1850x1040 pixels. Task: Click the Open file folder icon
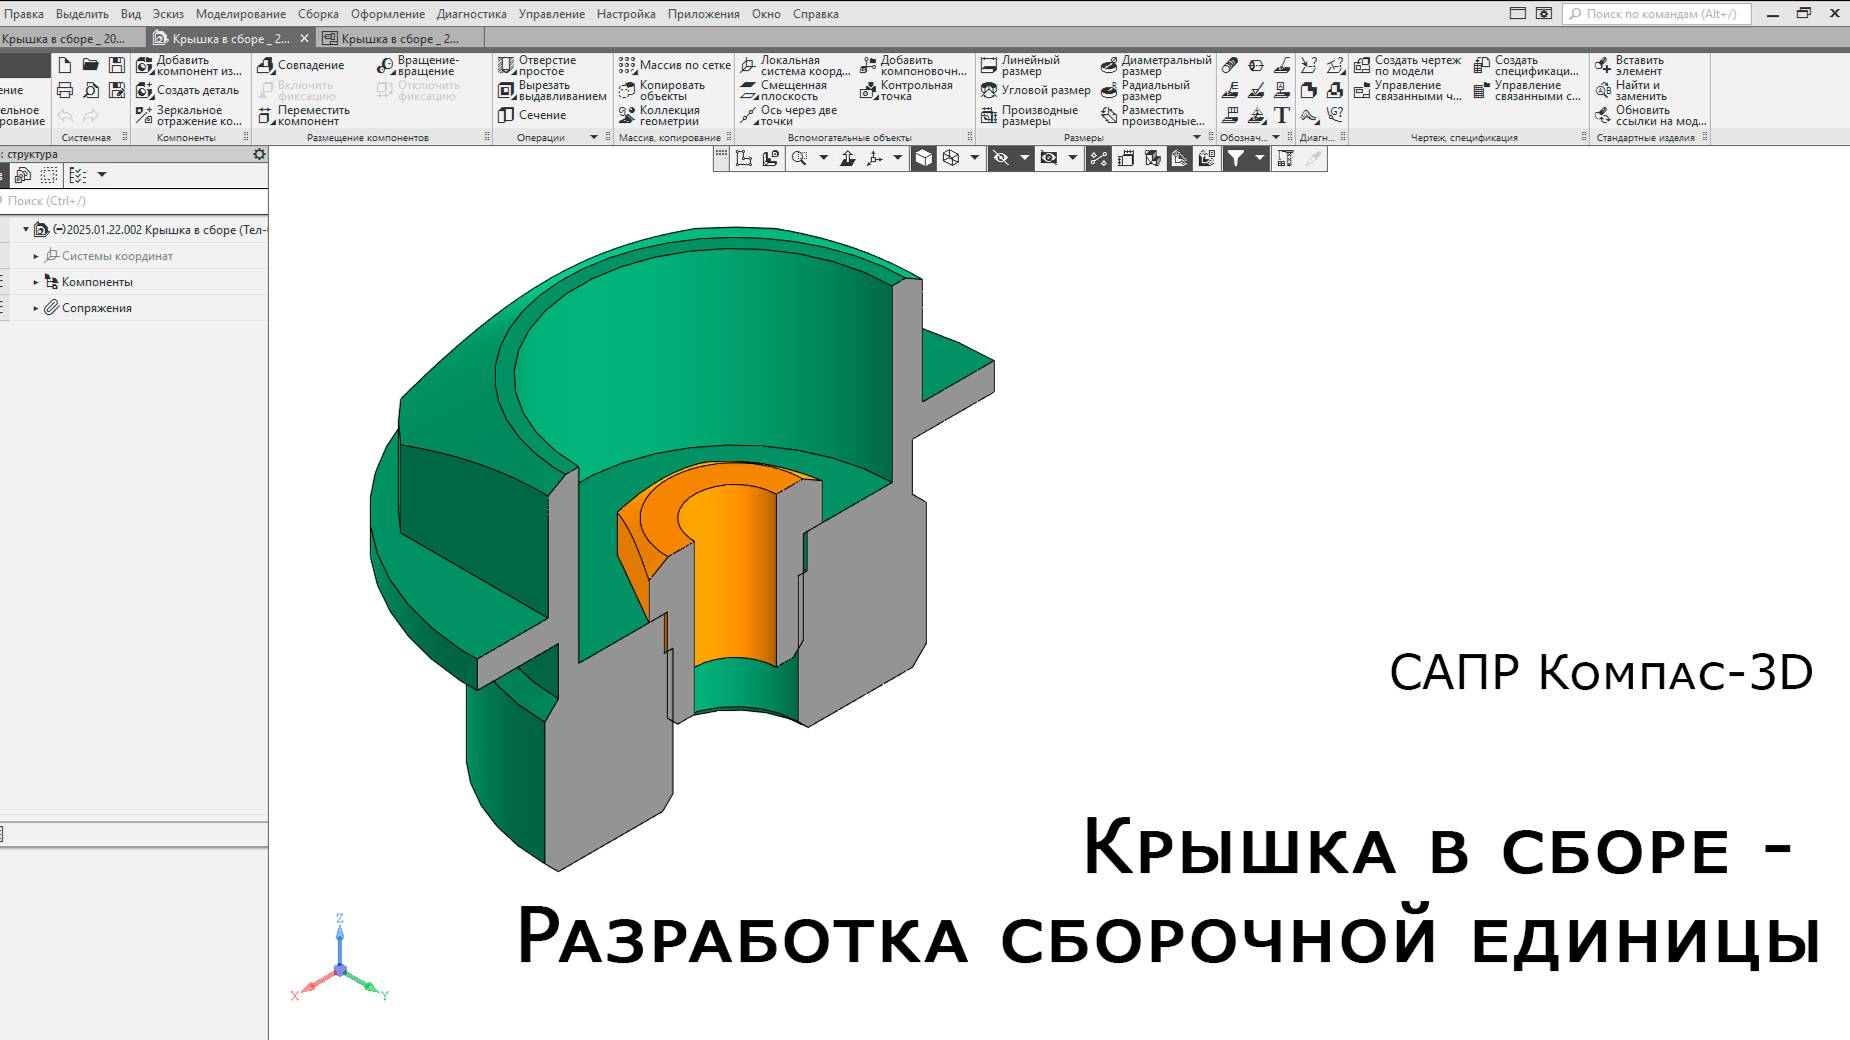pos(91,65)
